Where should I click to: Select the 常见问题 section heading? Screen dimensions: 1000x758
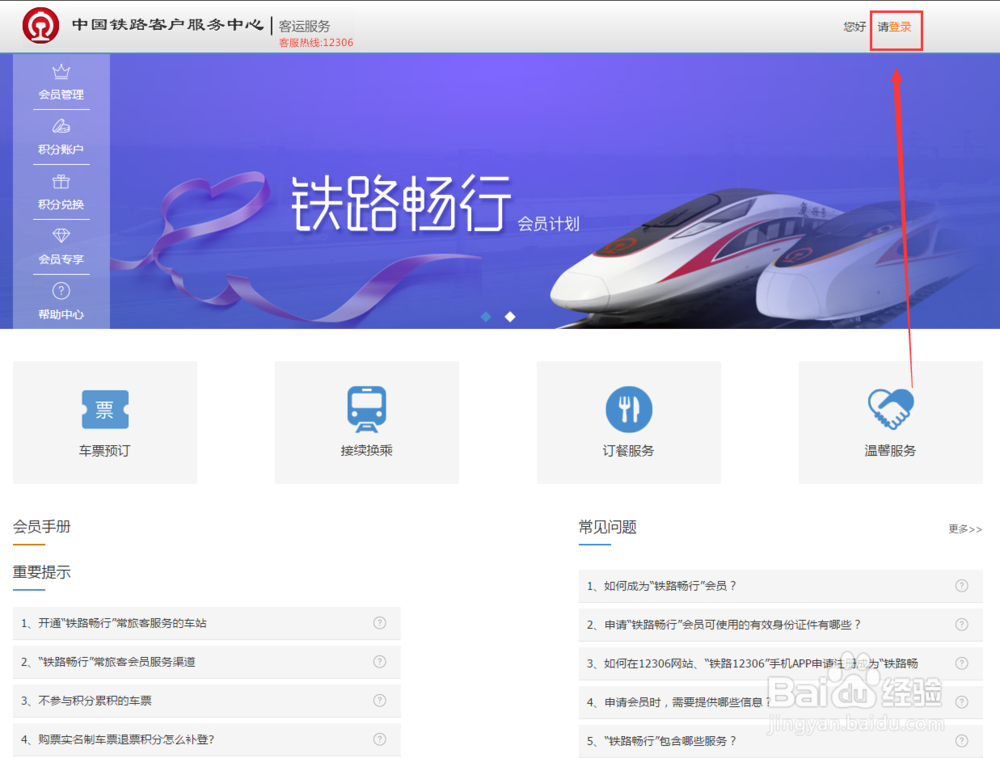pyautogui.click(x=607, y=527)
